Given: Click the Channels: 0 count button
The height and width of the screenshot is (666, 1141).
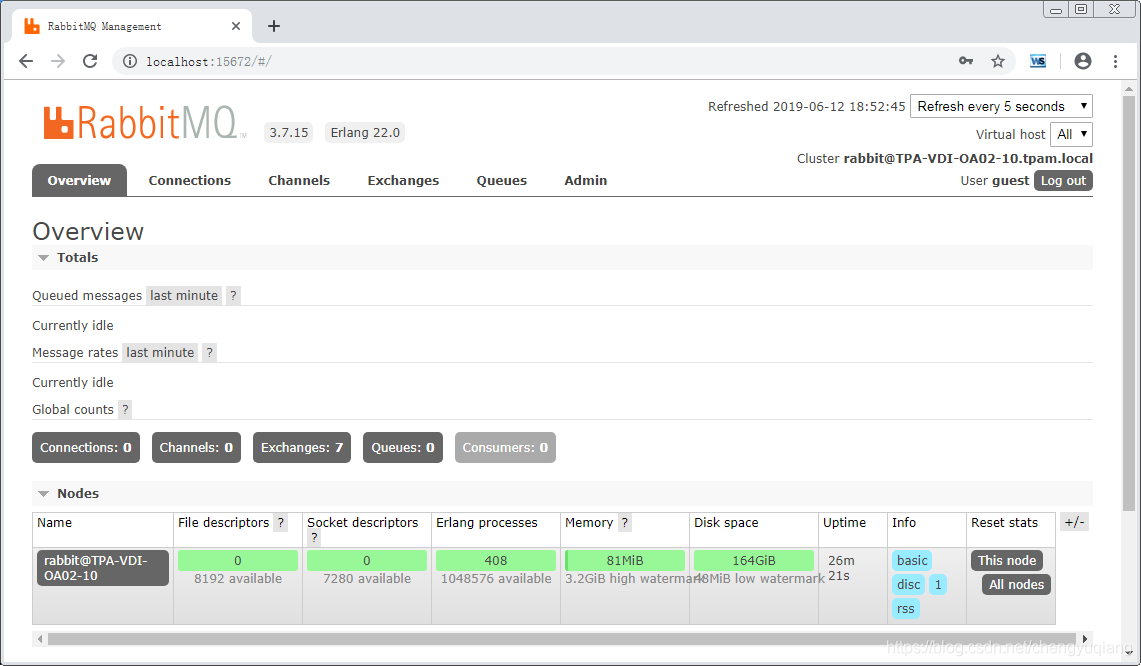Looking at the screenshot, I should (196, 448).
